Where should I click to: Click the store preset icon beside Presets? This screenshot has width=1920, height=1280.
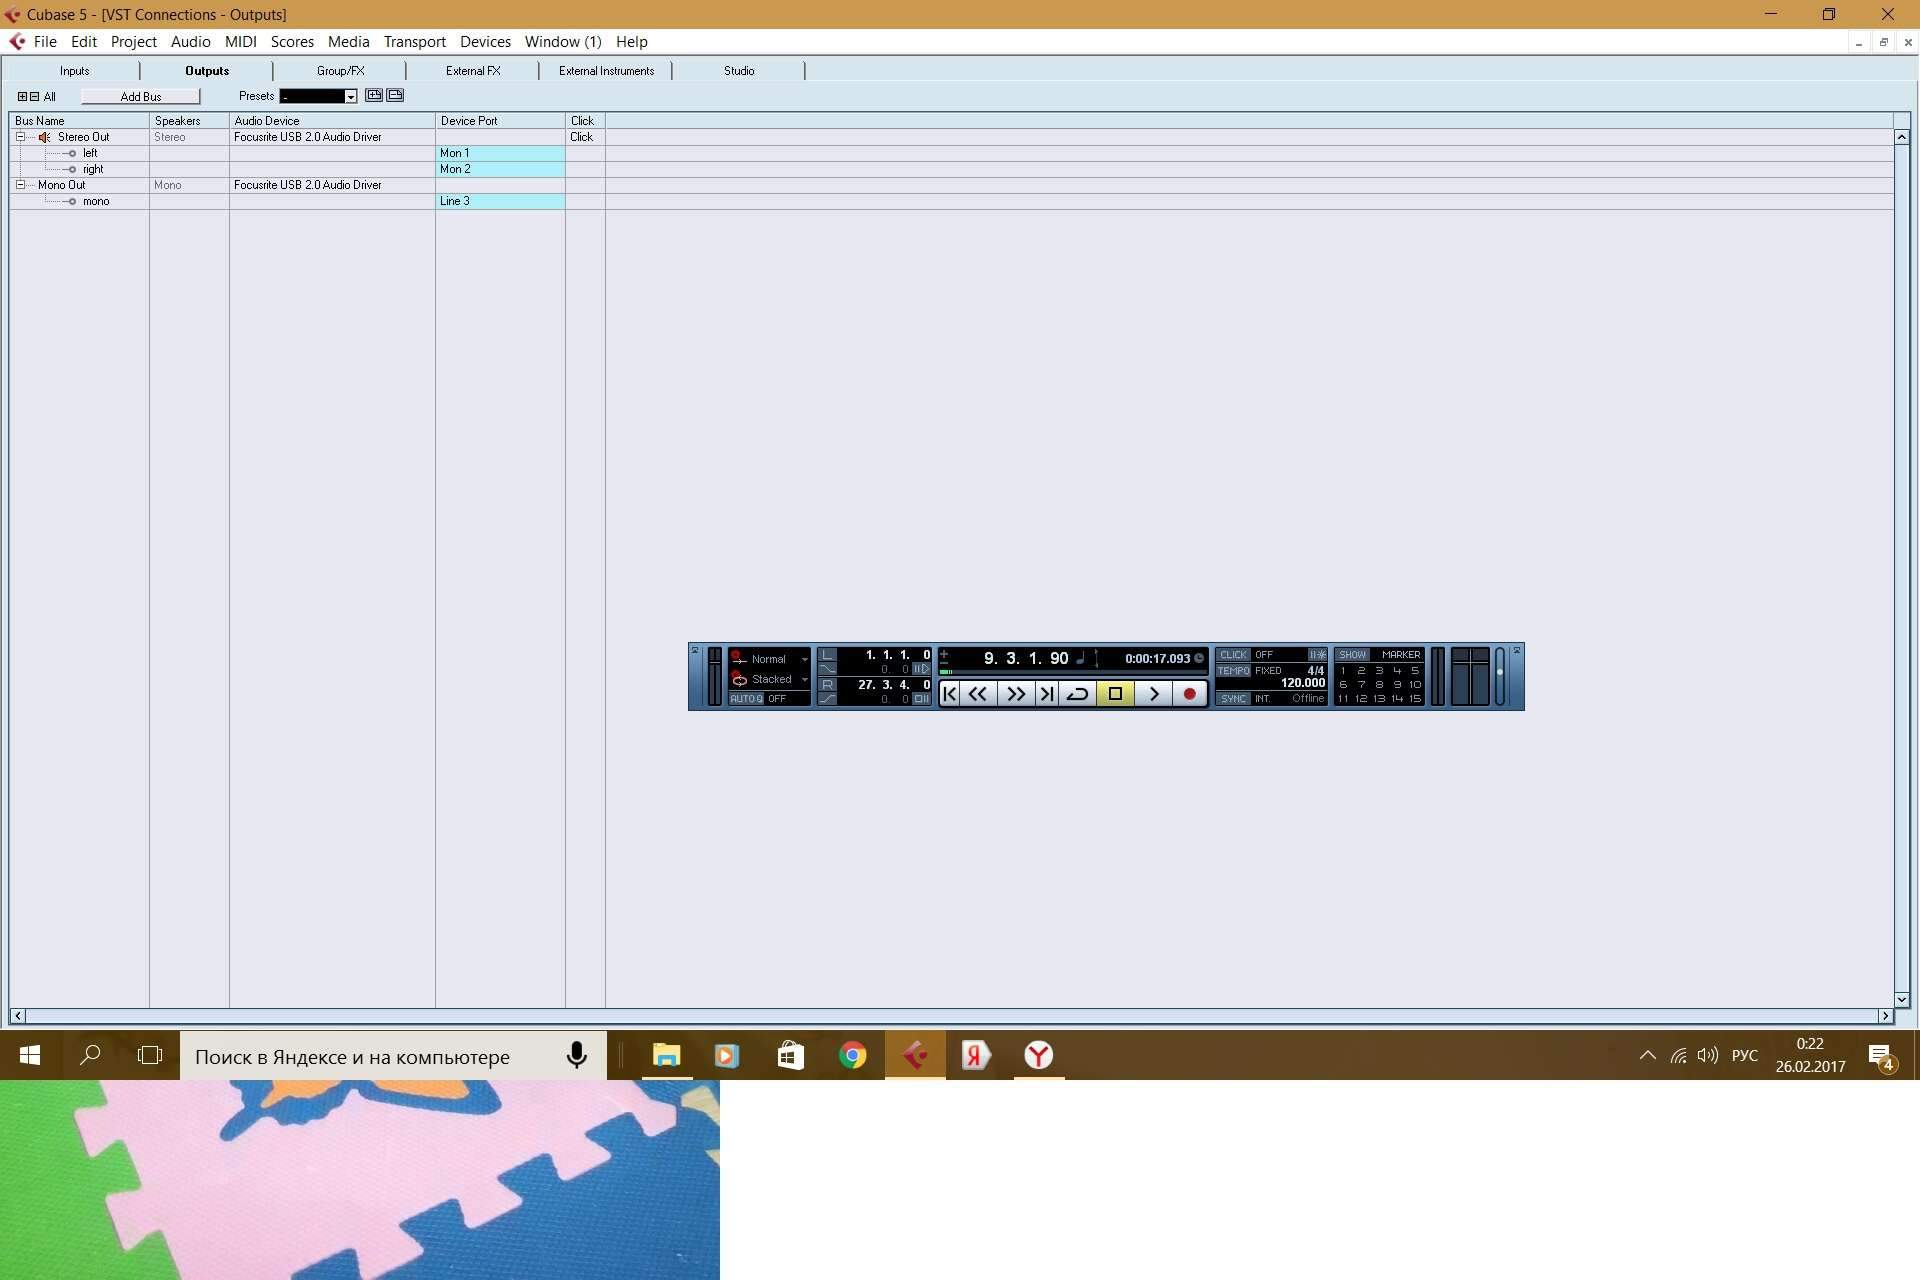[374, 95]
